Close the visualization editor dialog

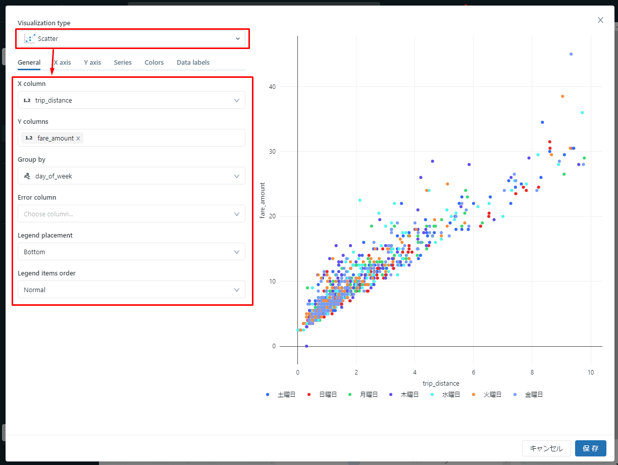(600, 20)
